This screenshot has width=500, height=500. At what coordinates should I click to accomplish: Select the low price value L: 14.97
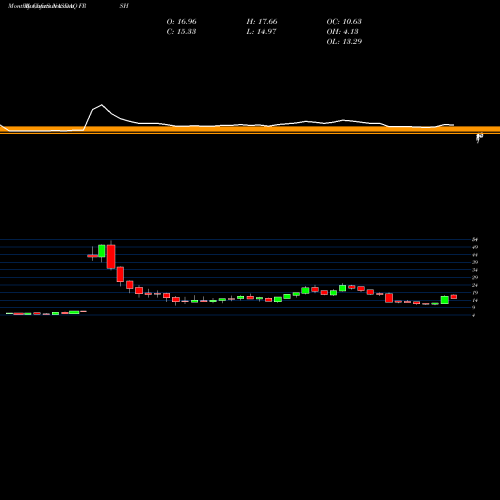pyautogui.click(x=261, y=32)
